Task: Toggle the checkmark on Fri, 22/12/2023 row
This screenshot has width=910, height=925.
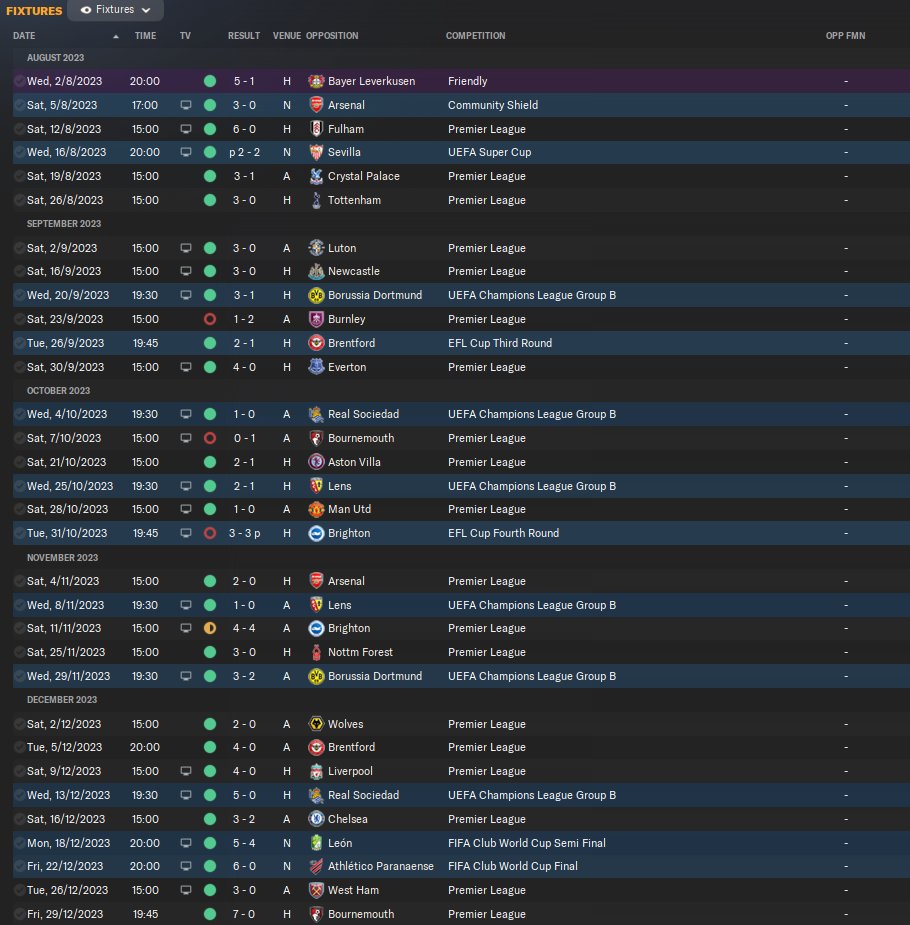Action: (19, 866)
